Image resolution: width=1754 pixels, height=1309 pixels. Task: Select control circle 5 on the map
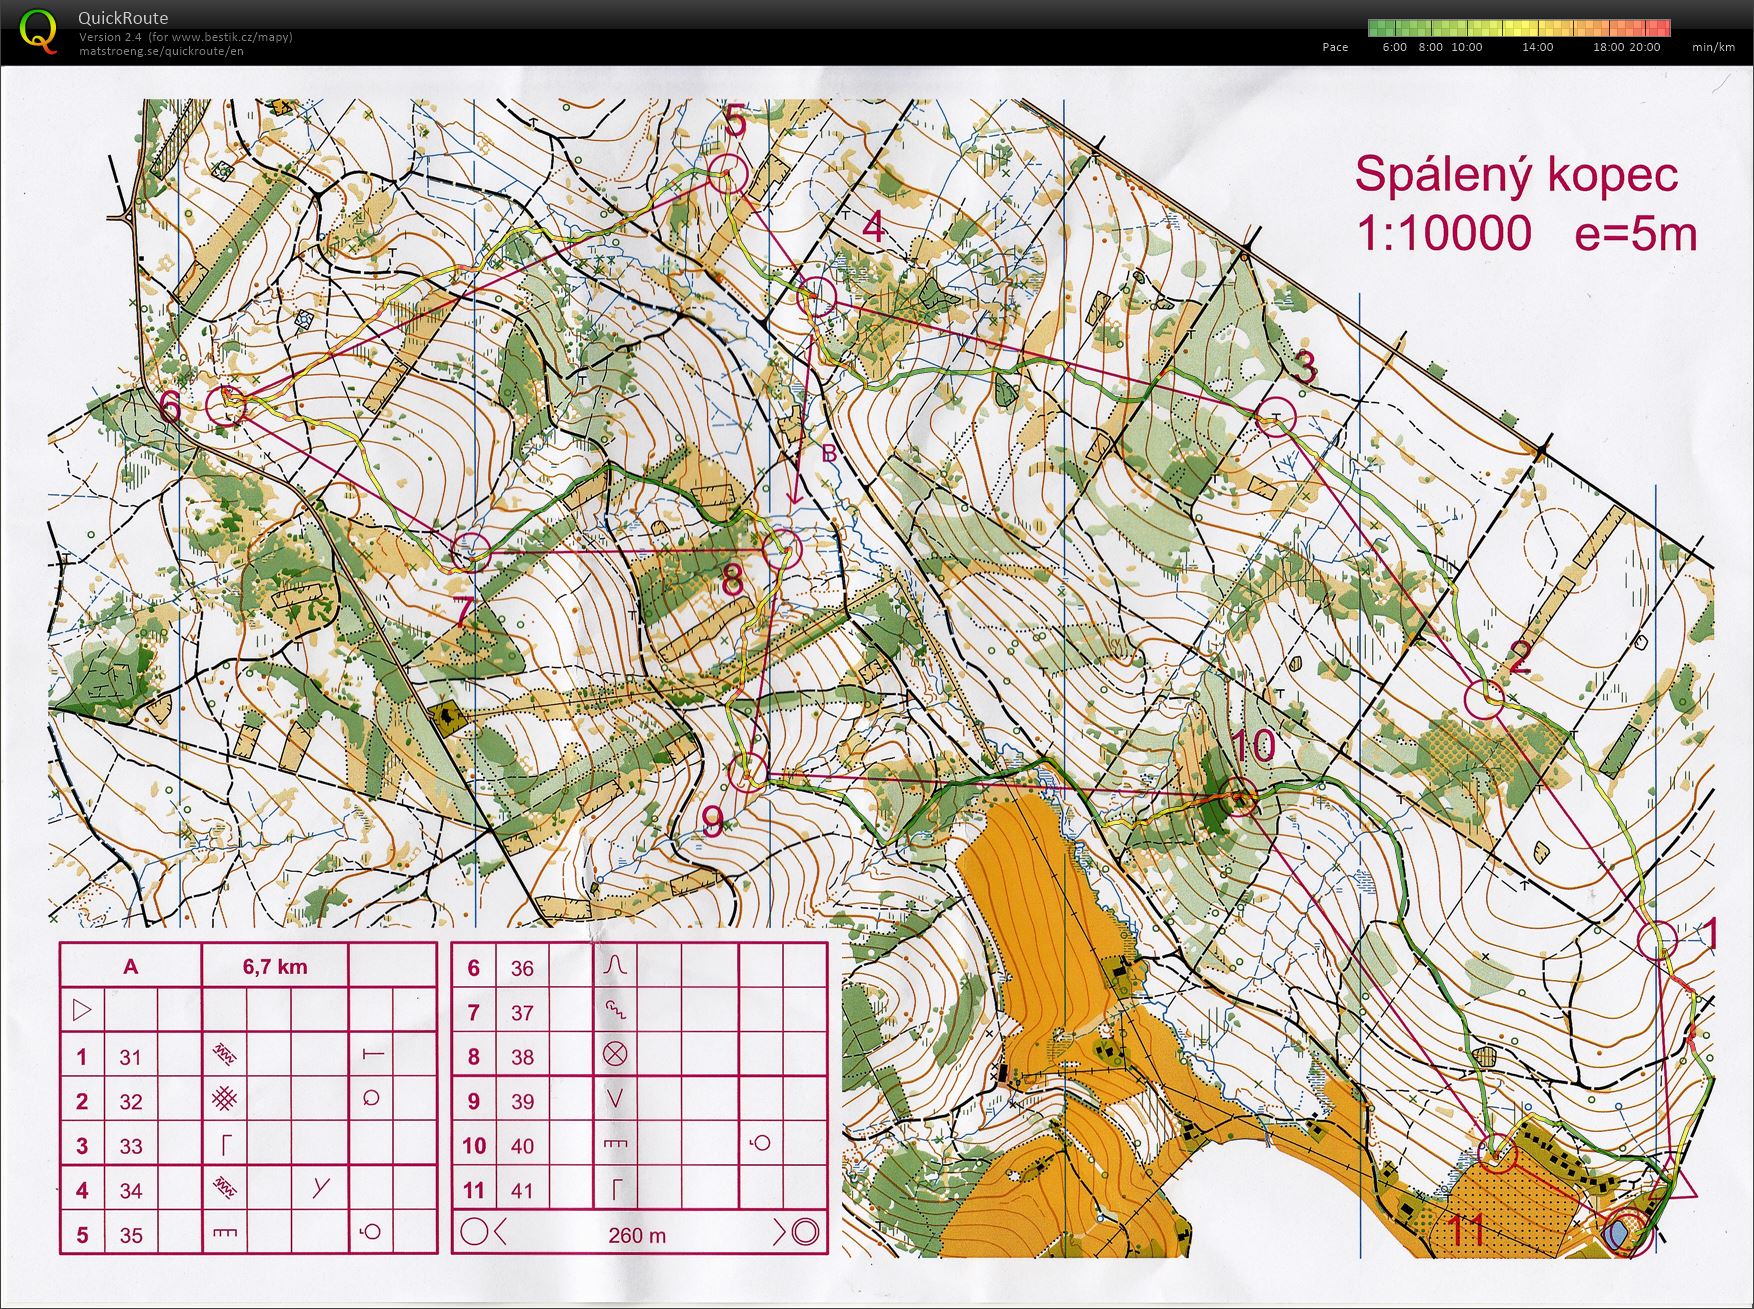pos(728,174)
